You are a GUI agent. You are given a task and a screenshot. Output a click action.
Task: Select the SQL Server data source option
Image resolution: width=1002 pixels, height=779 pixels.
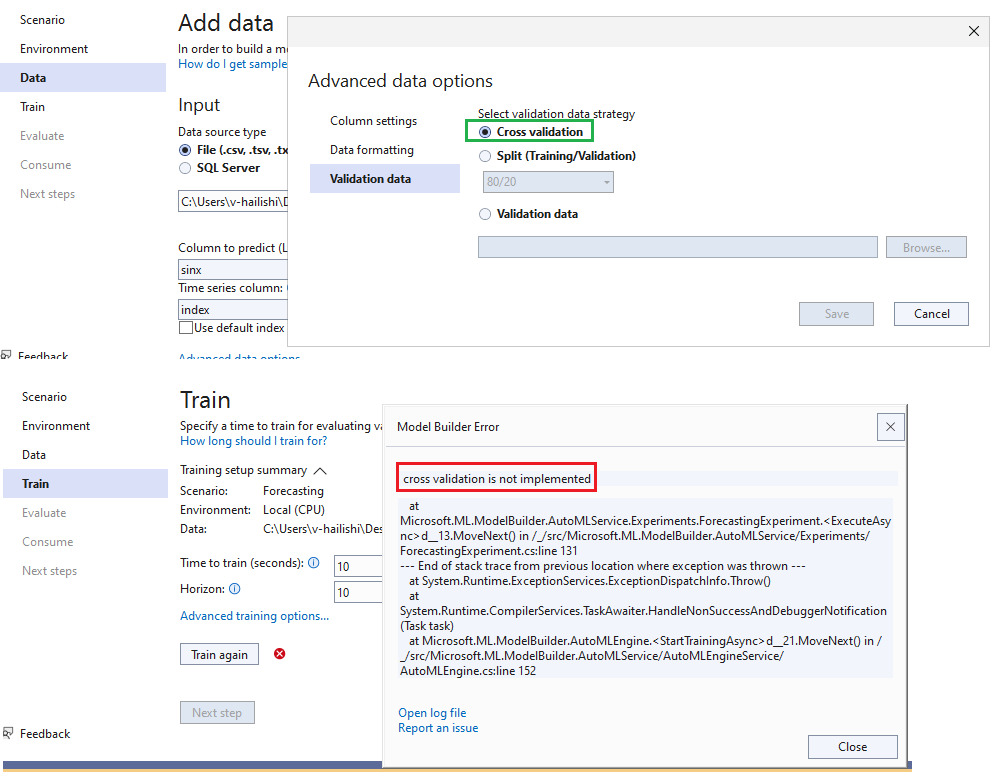tap(184, 168)
